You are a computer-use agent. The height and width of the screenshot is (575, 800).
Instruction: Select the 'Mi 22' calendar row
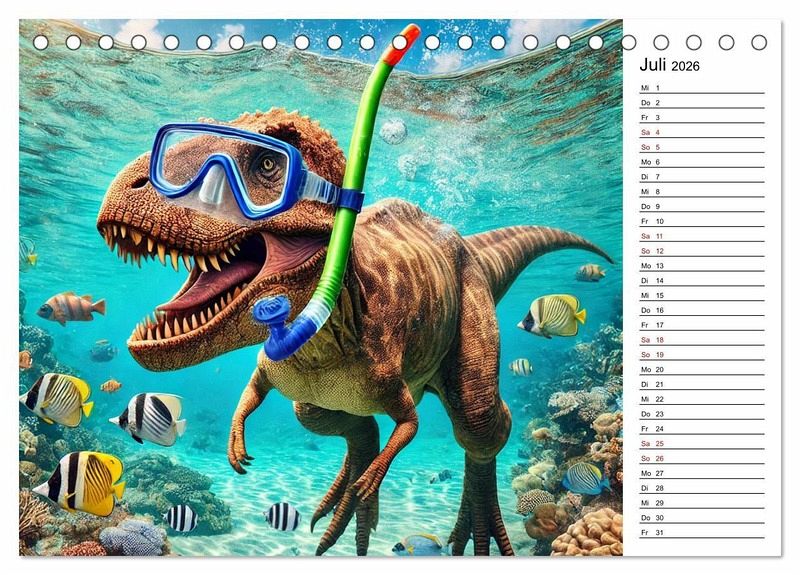[702, 398]
